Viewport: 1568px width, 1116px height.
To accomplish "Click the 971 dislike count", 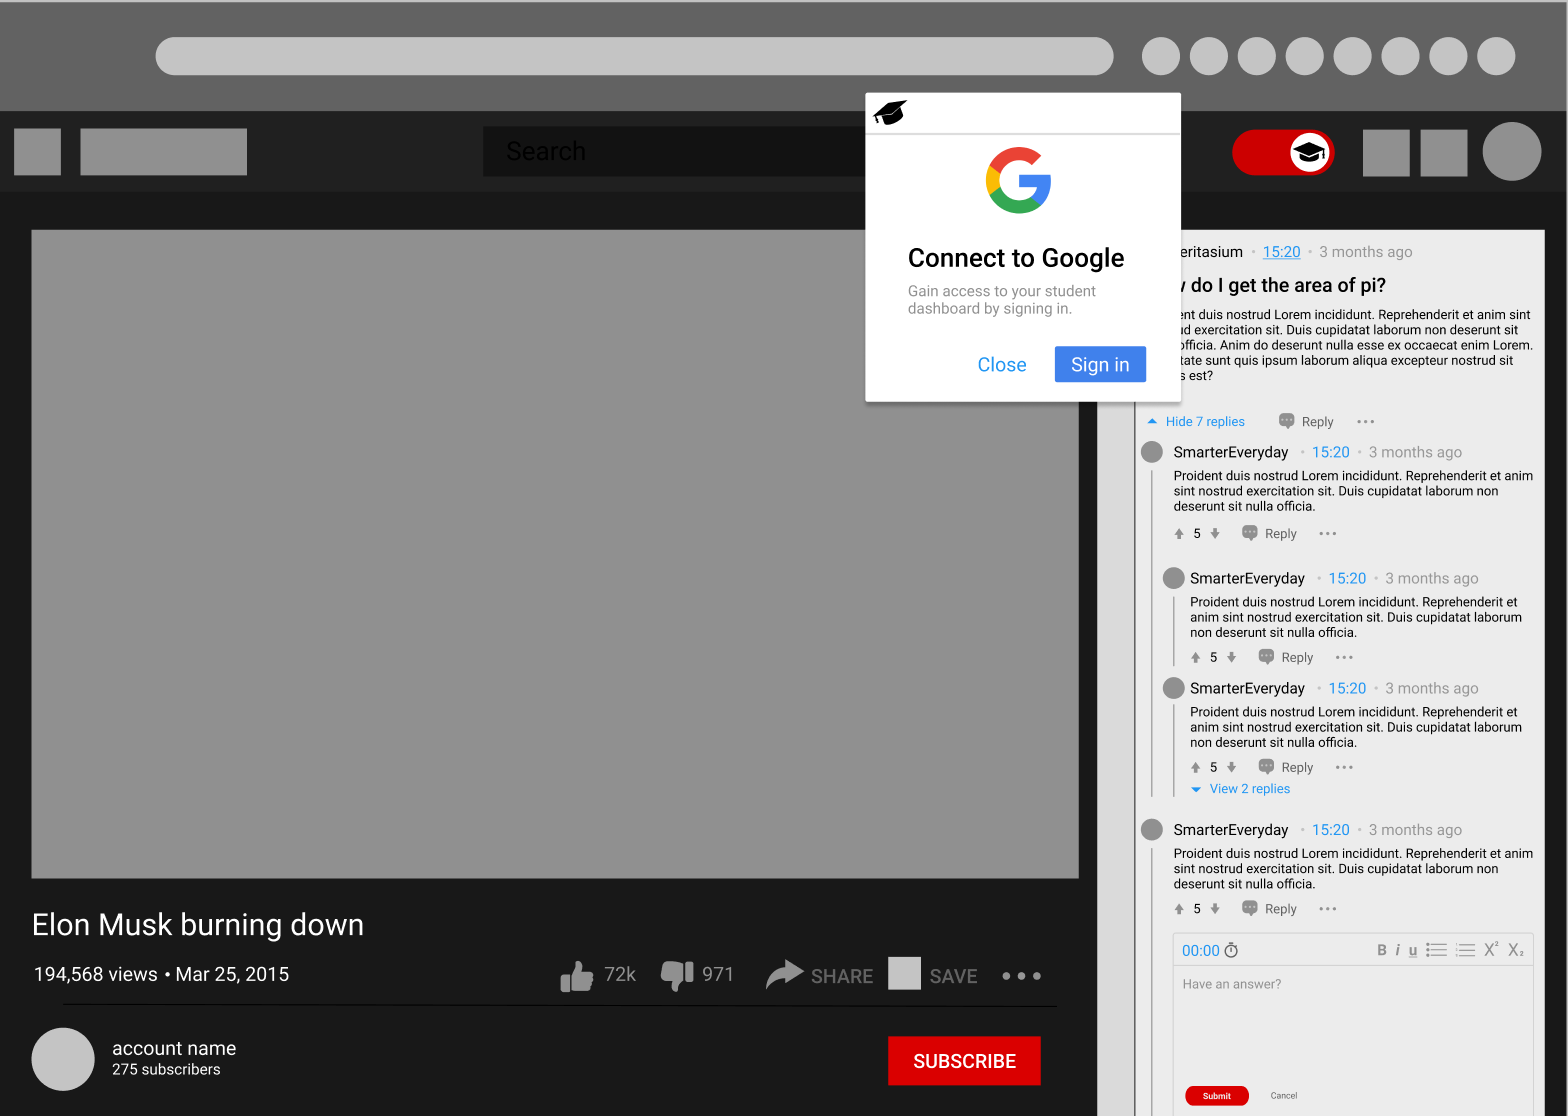I will coord(718,974).
